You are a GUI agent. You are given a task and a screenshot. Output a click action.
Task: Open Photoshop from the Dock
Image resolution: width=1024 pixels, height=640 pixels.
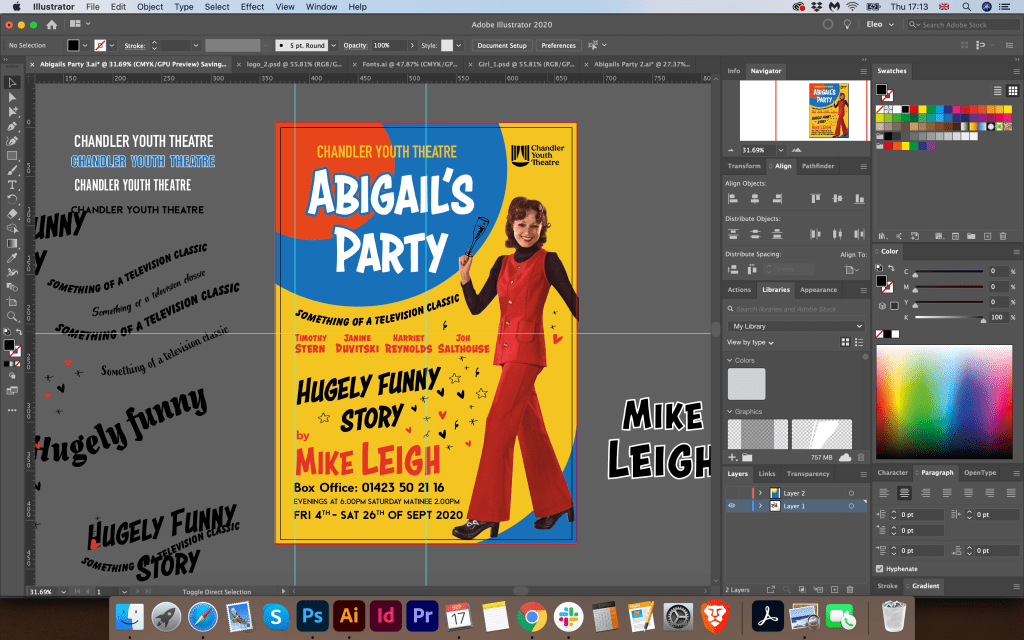point(313,615)
